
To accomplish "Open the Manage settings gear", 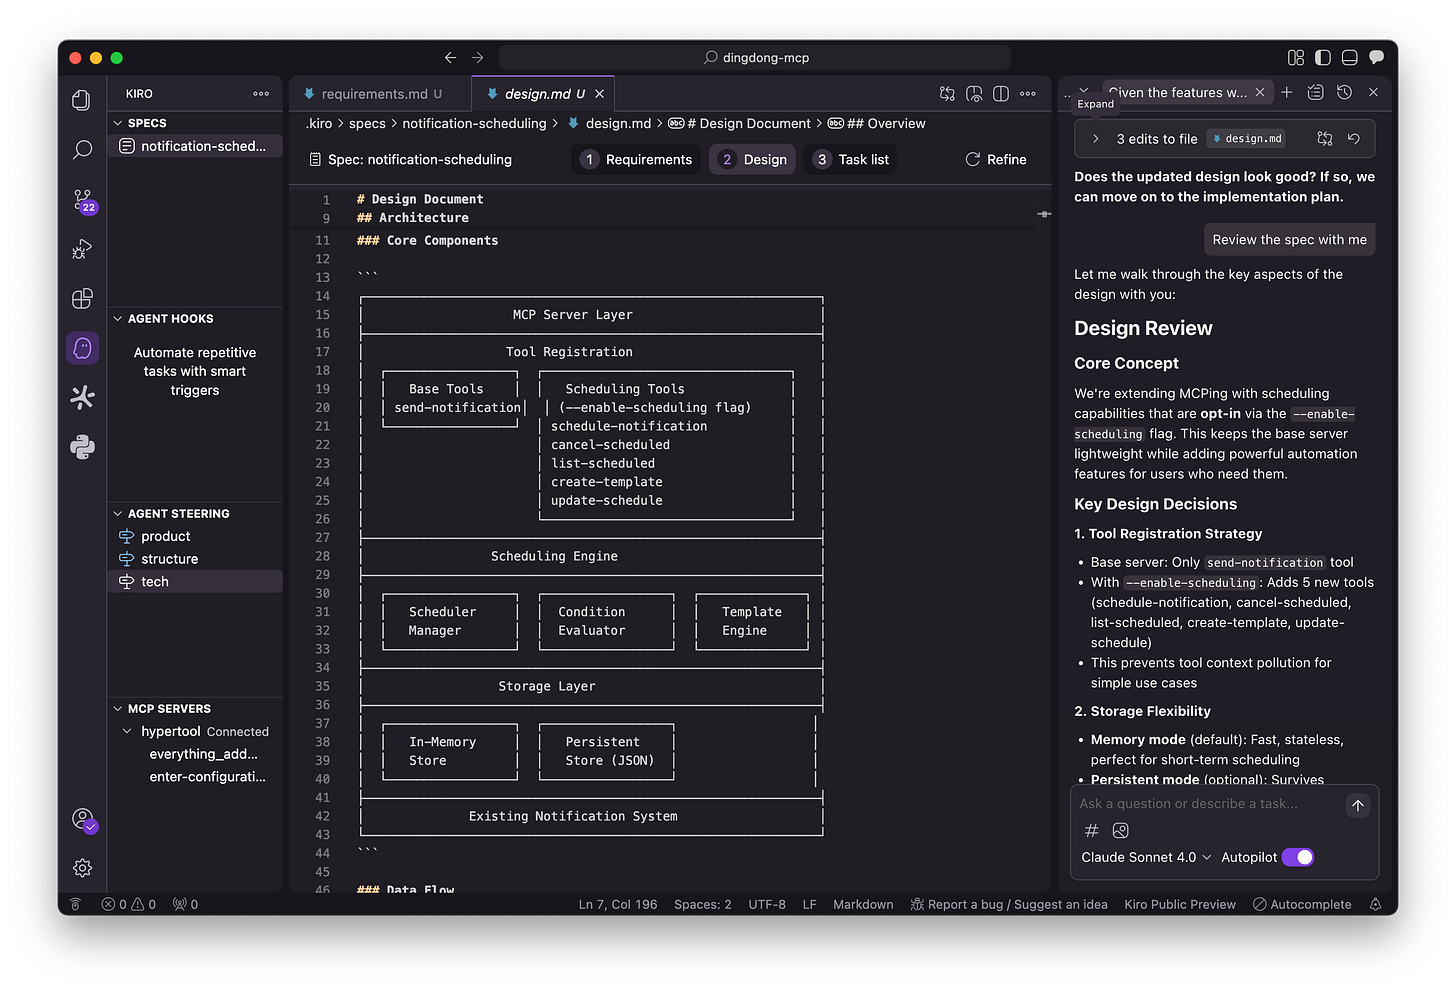I will (x=82, y=868).
